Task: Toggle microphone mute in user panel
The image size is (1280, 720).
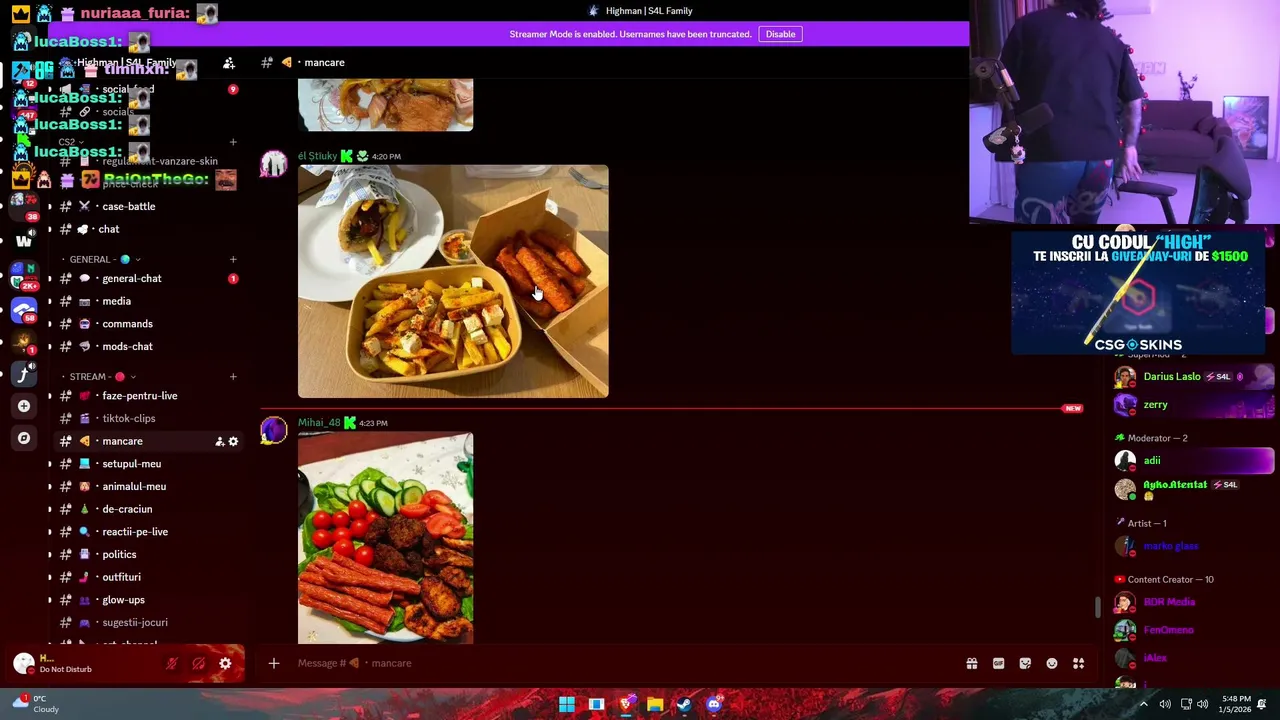Action: (172, 663)
